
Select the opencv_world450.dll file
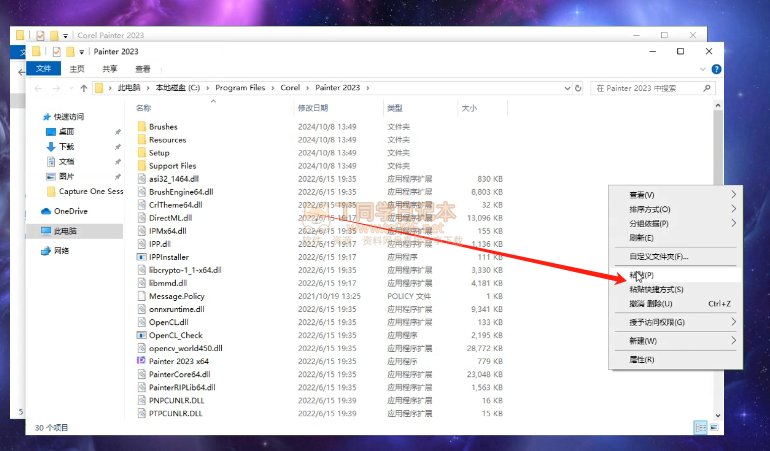click(186, 348)
